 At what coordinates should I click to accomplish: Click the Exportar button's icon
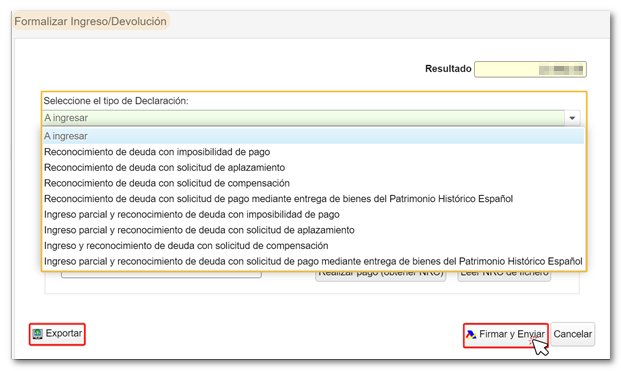pos(38,334)
